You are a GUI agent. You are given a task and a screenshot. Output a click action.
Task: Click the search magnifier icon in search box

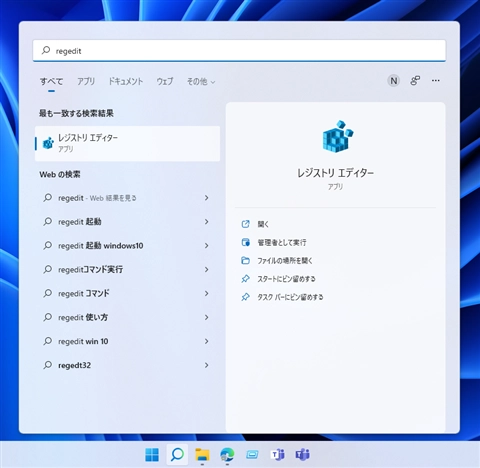[46, 50]
